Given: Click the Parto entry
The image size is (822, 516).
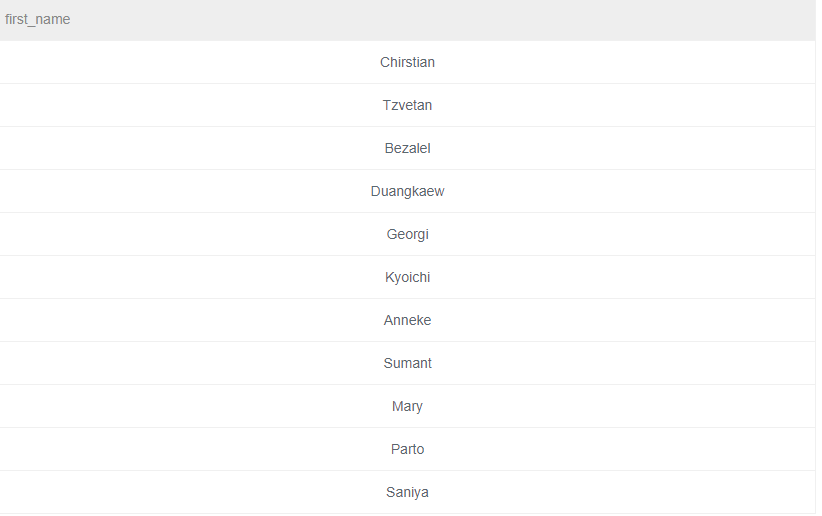Looking at the screenshot, I should (407, 449).
